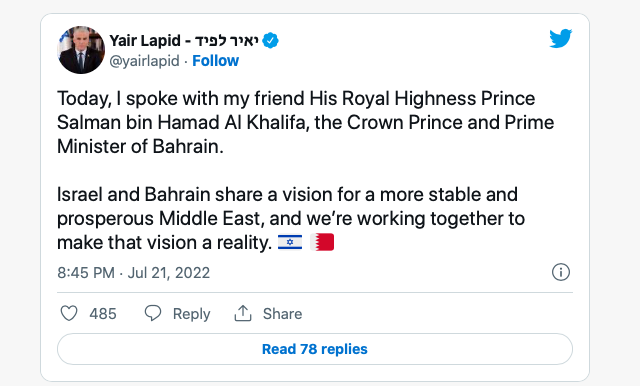Viewport: 640px width, 386px height.
Task: Click the Reply text label
Action: point(191,314)
